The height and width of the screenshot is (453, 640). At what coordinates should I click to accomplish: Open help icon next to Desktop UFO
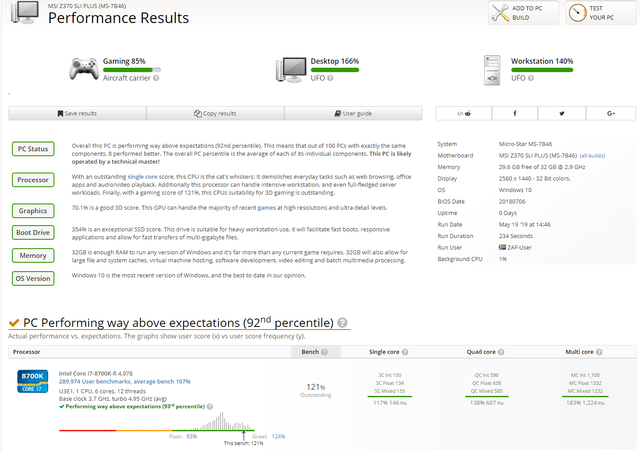[x=330, y=78]
